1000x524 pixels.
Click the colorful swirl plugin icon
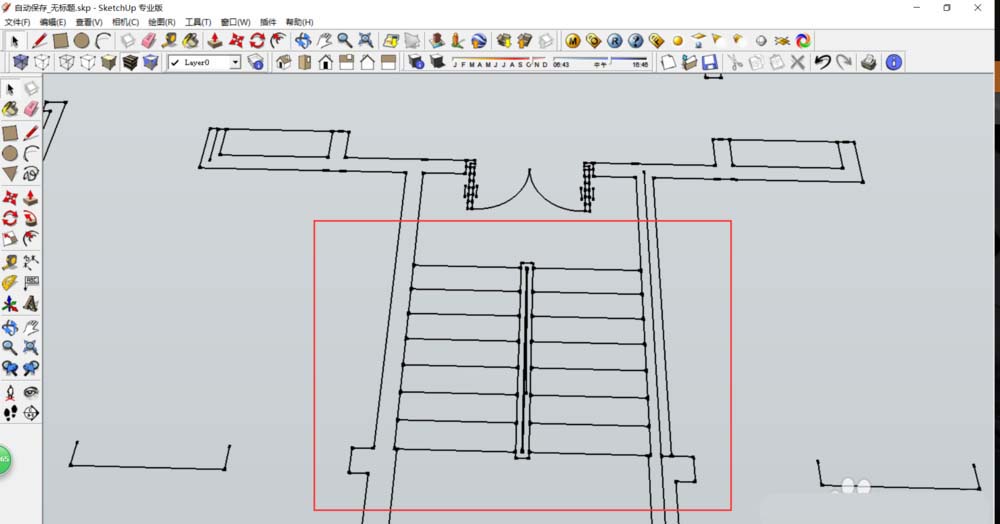803,41
